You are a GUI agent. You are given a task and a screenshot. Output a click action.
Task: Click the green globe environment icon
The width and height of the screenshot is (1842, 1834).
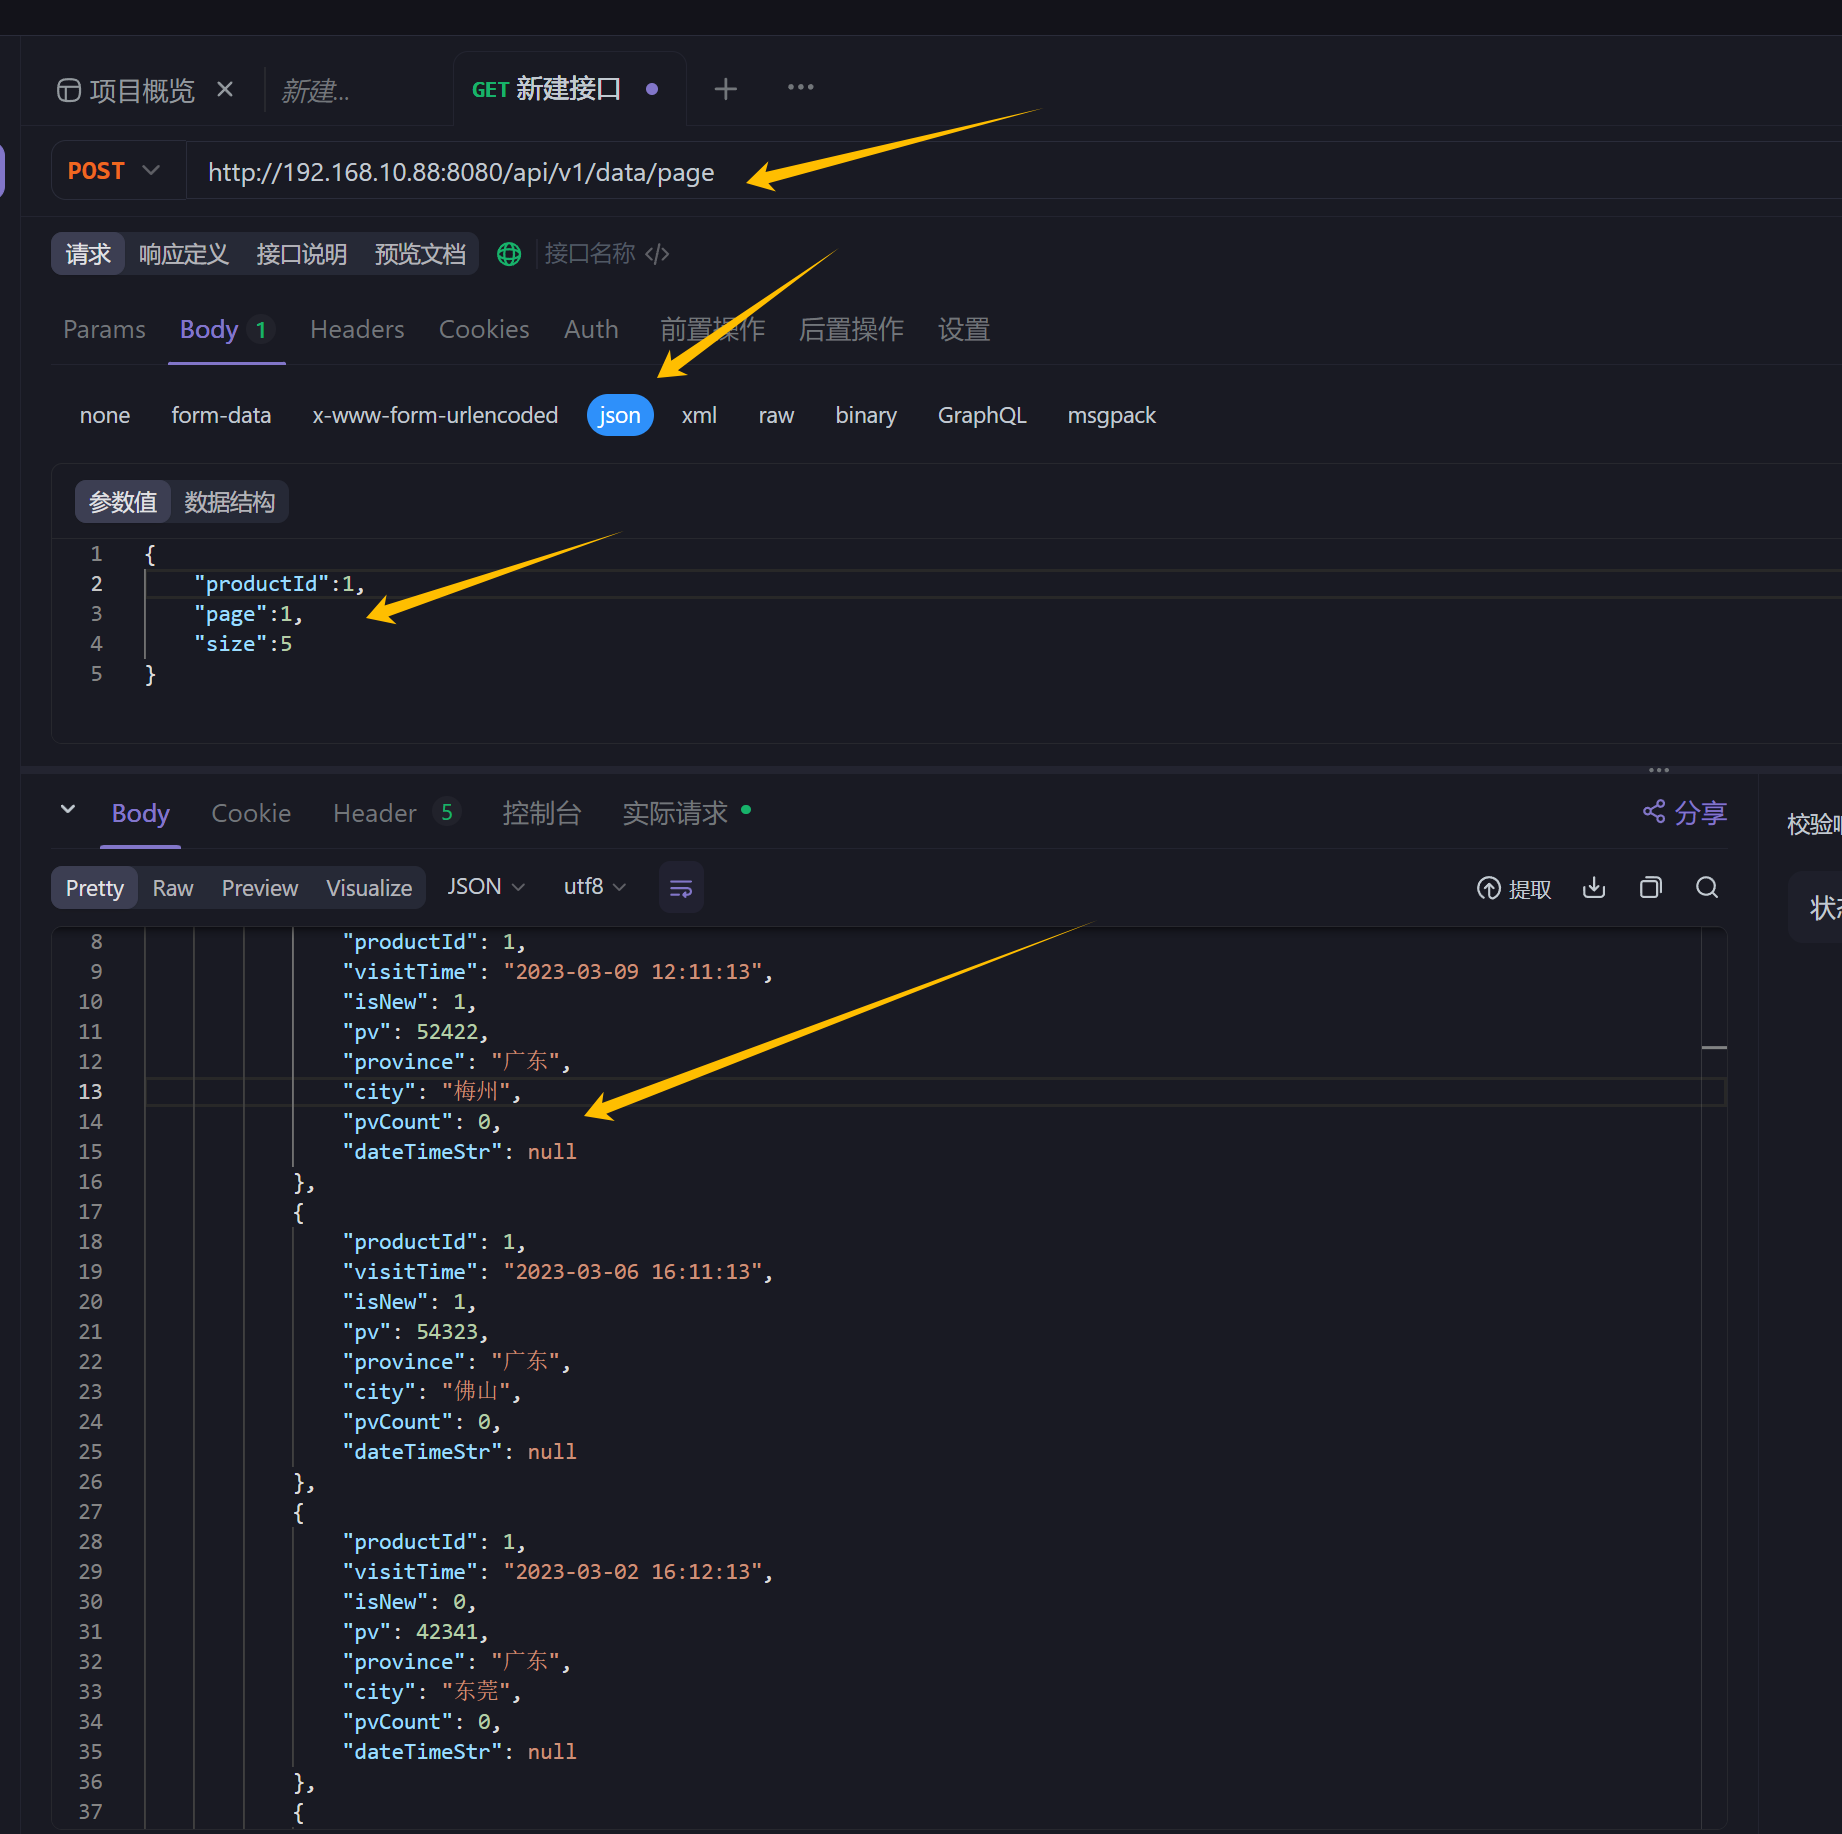click(x=509, y=254)
